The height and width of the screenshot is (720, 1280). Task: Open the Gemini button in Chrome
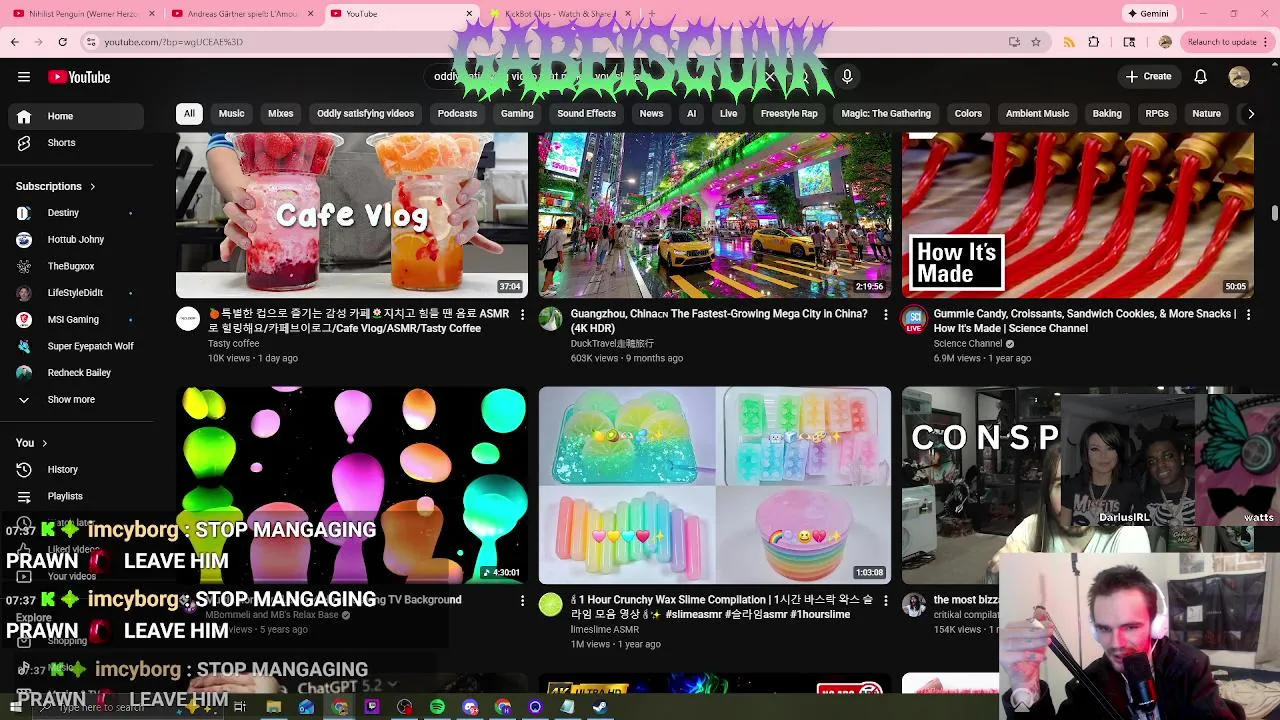1147,14
